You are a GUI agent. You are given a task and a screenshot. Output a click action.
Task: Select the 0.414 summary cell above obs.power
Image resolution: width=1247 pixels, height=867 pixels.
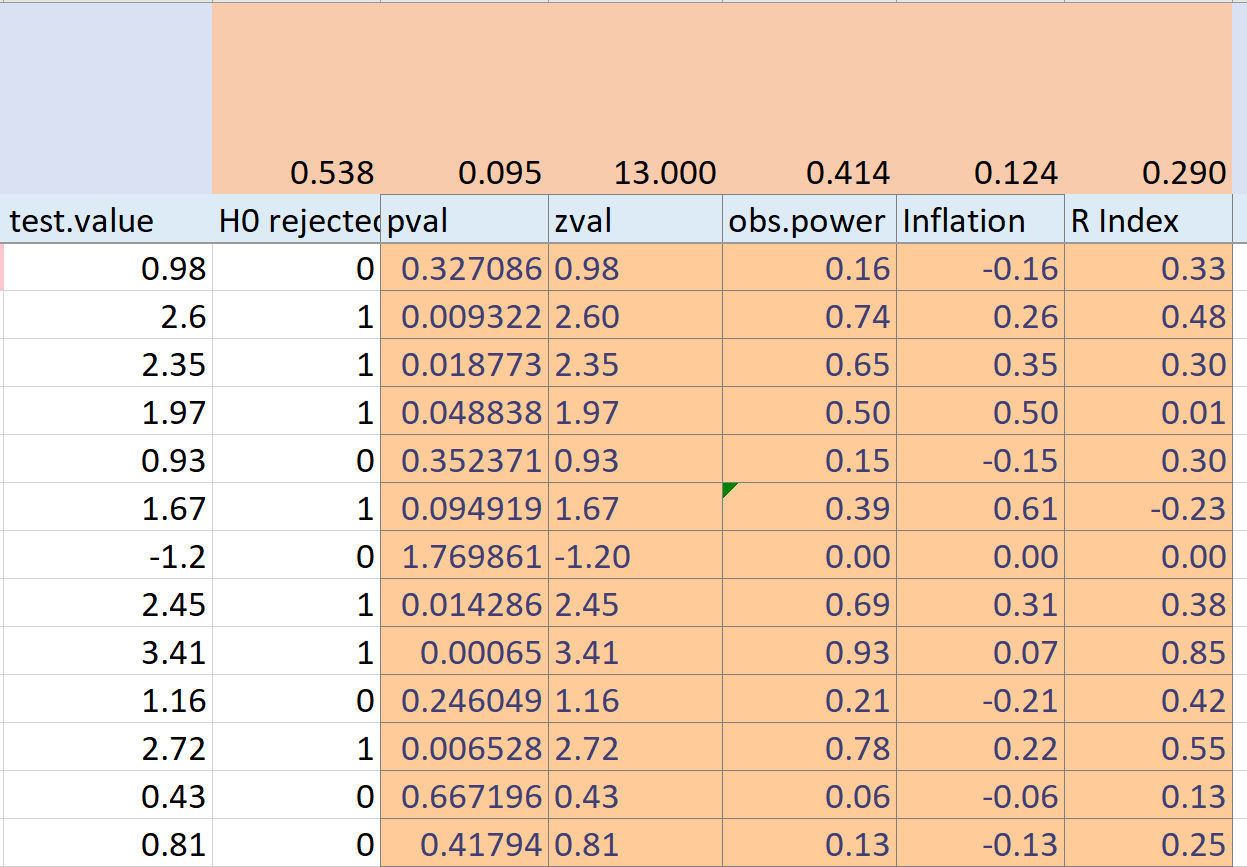coord(808,173)
